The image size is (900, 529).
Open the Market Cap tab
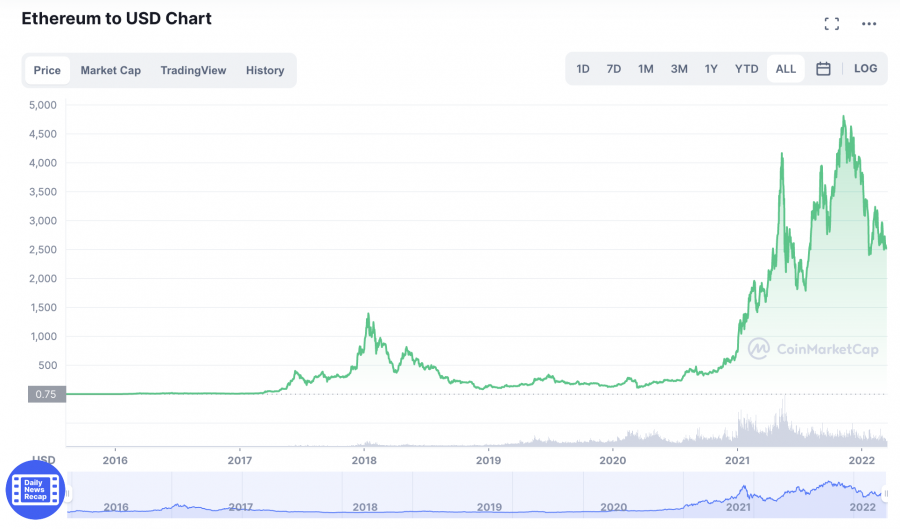tap(110, 70)
